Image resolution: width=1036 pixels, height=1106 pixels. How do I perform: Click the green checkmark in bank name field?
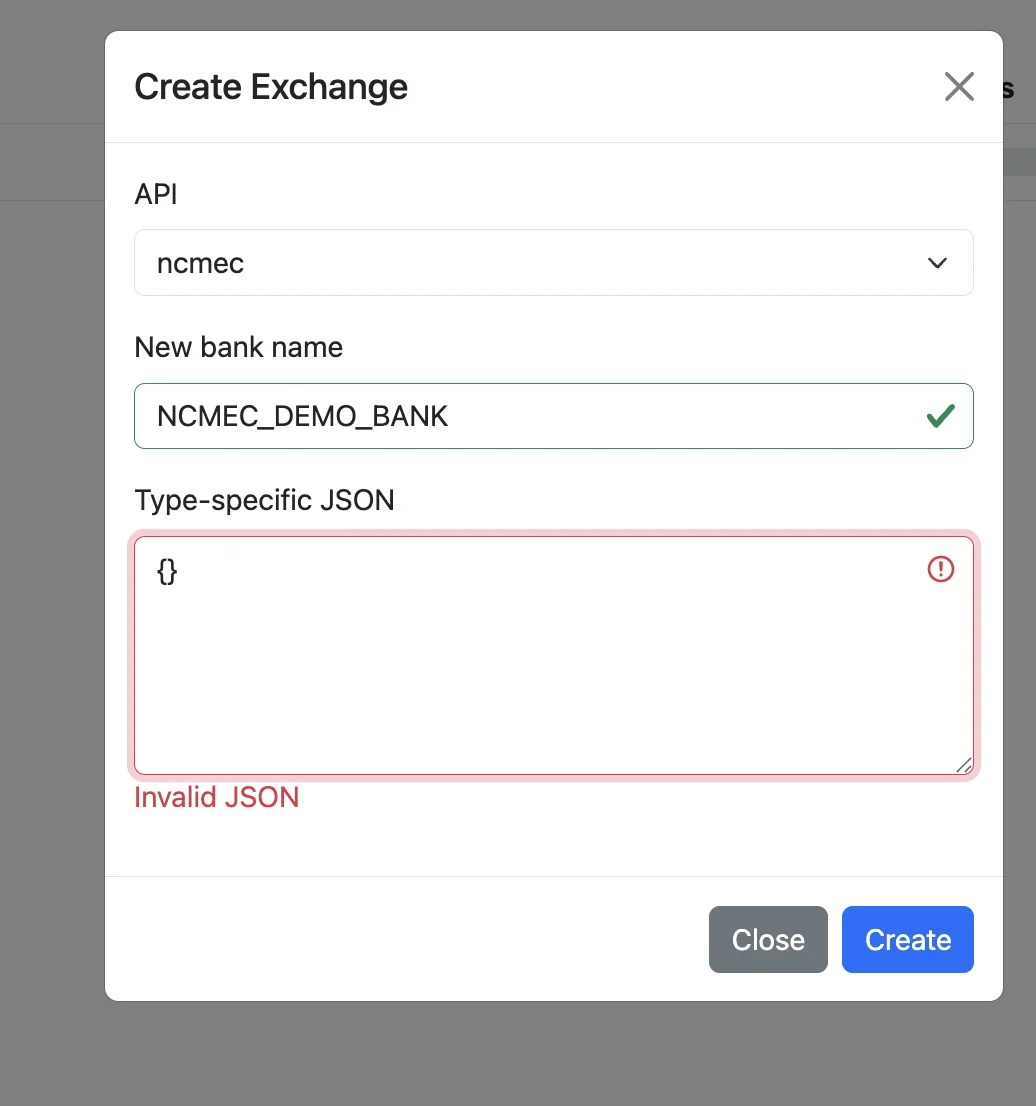click(x=941, y=416)
